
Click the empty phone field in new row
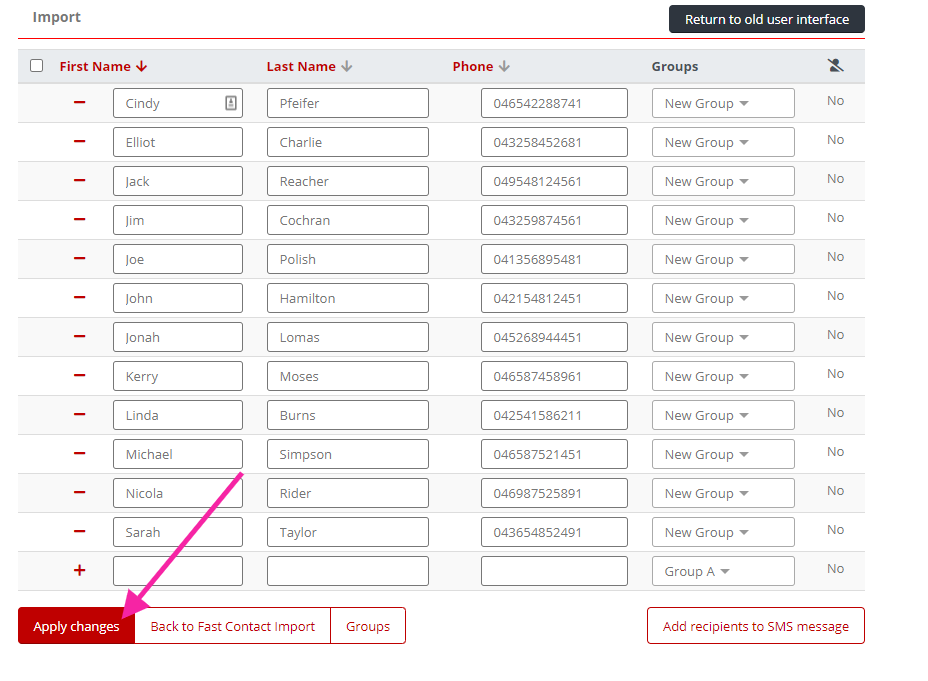pos(554,572)
